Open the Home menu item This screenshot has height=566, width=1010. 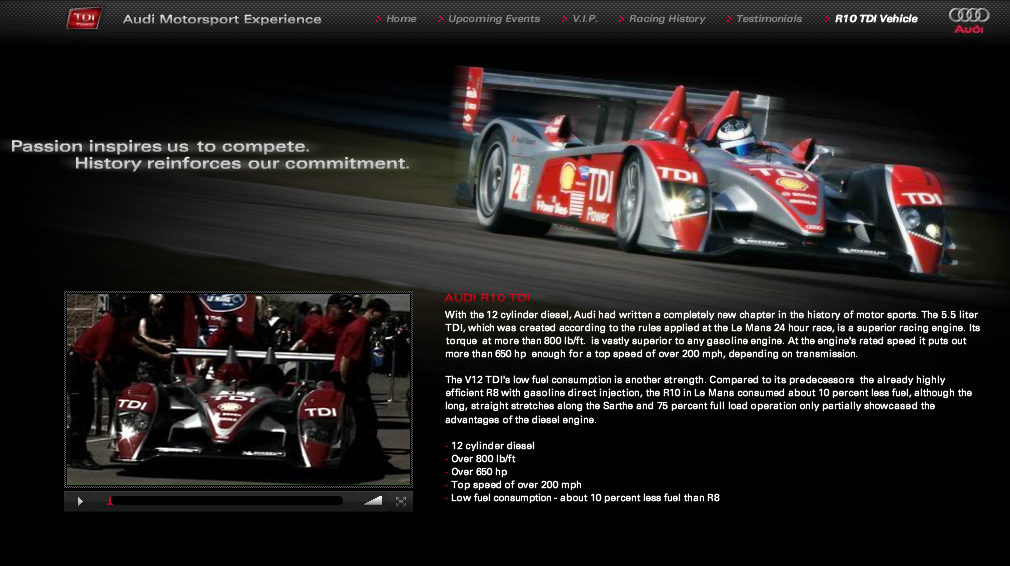click(401, 19)
